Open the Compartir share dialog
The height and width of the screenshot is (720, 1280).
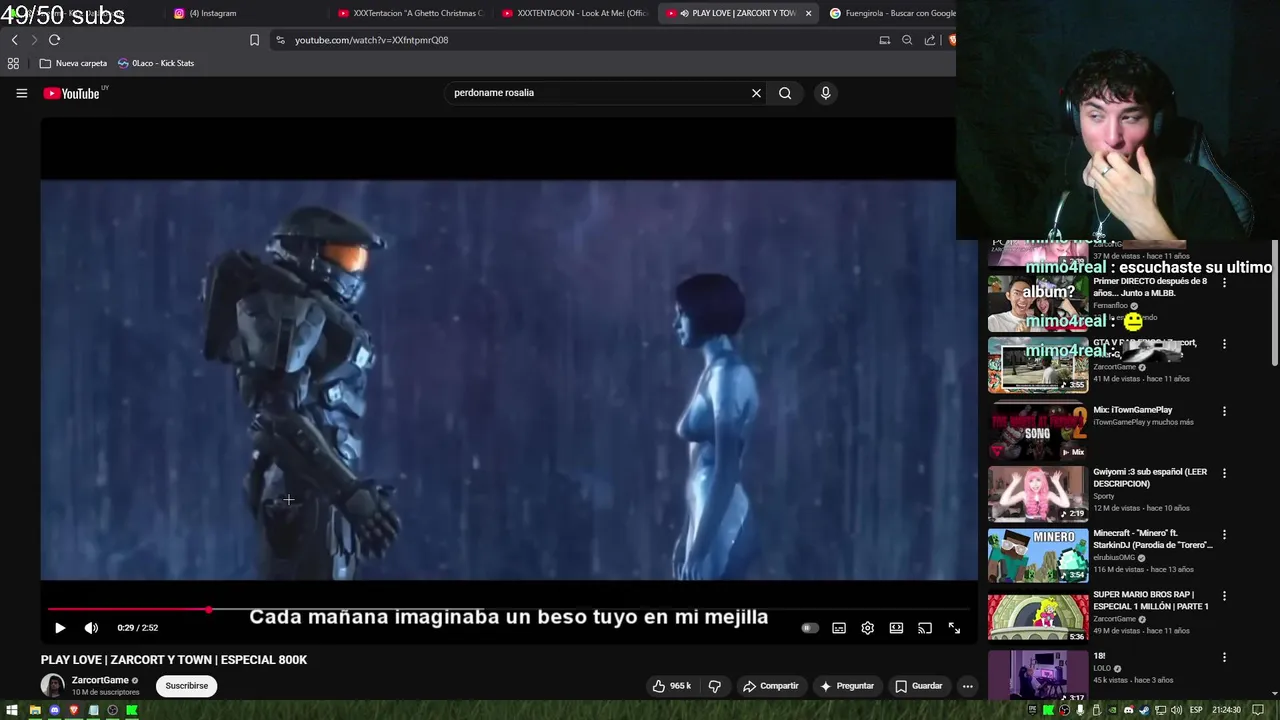pos(770,686)
